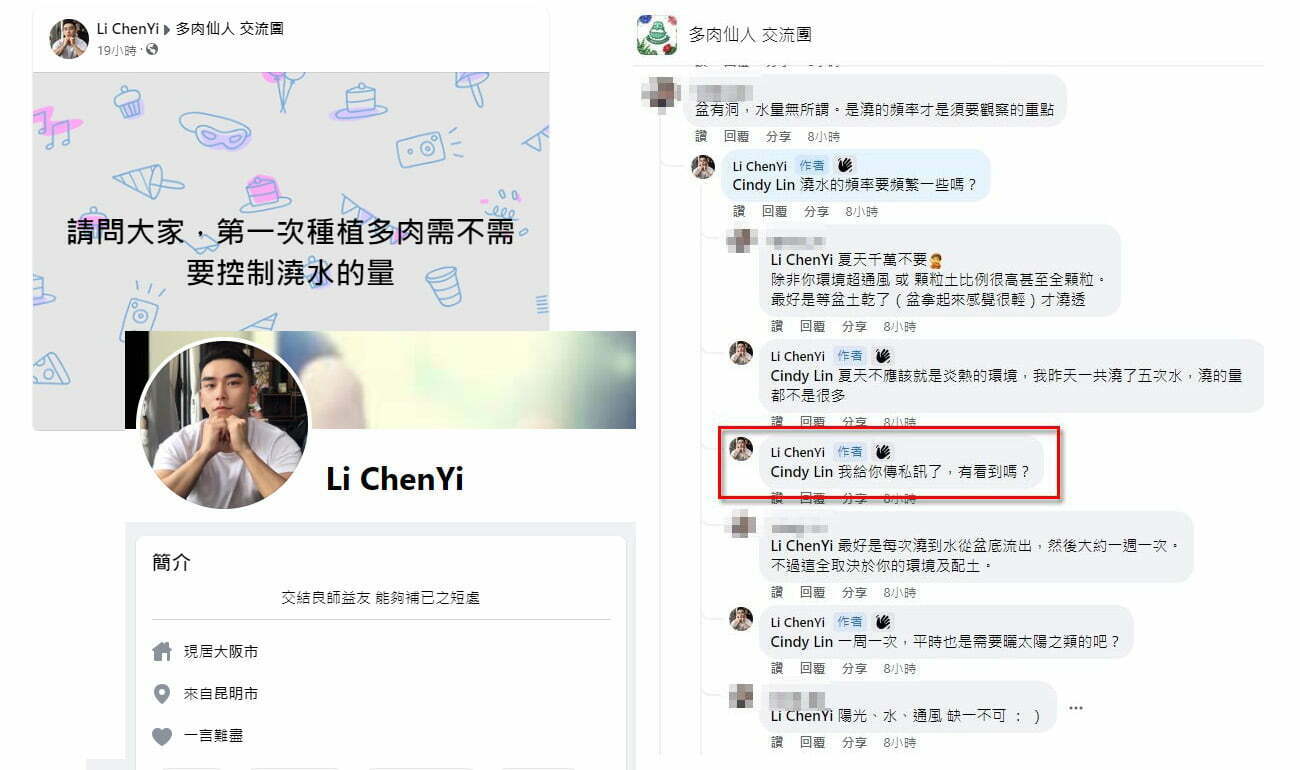Click the globe privacy icon beside 19小時

(152, 50)
